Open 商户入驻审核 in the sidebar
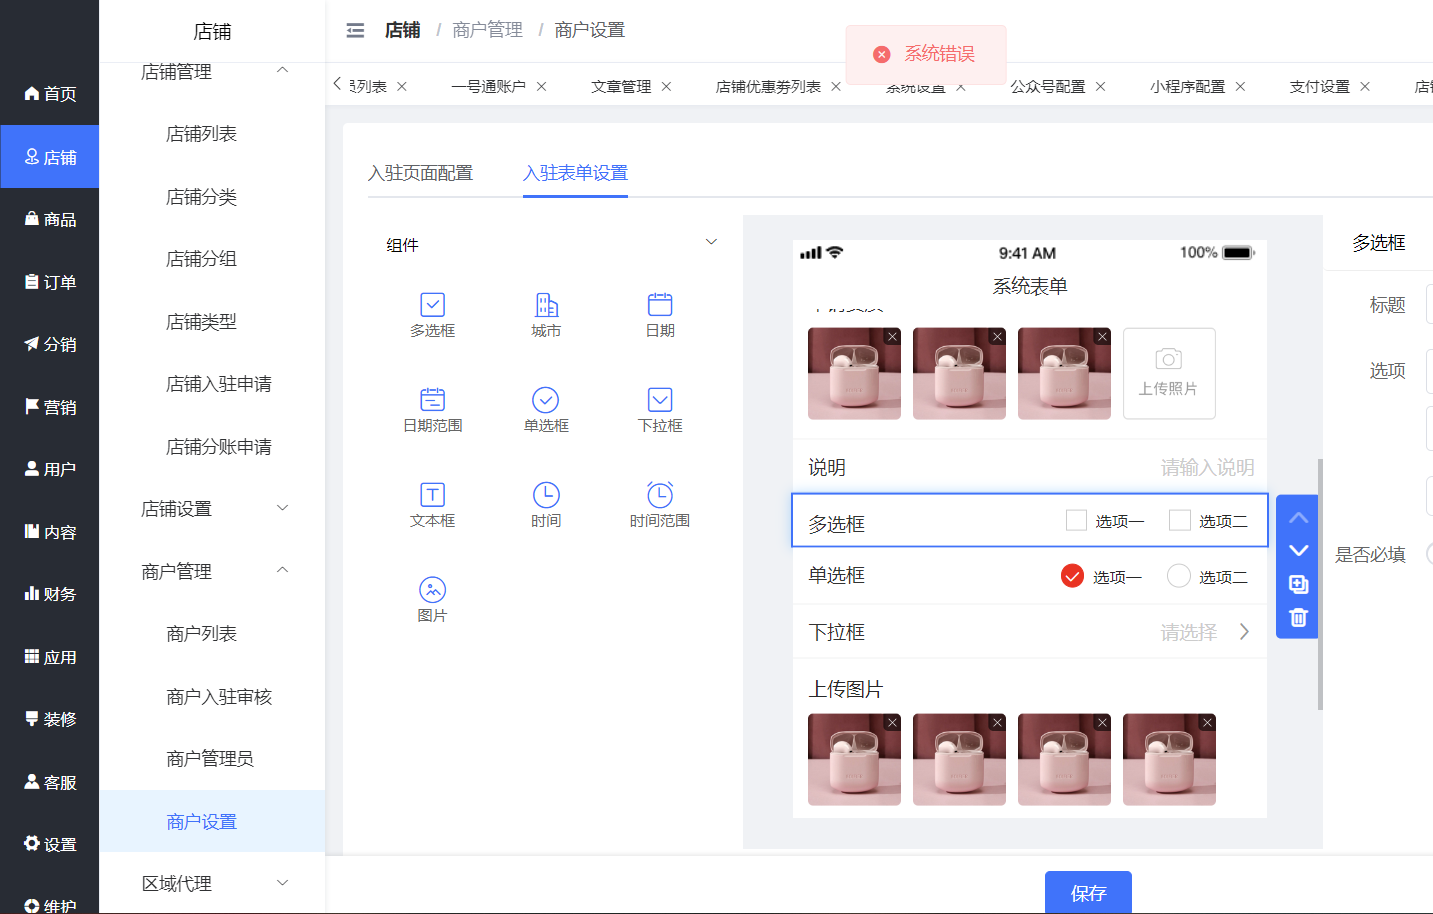1433x914 pixels. click(219, 697)
